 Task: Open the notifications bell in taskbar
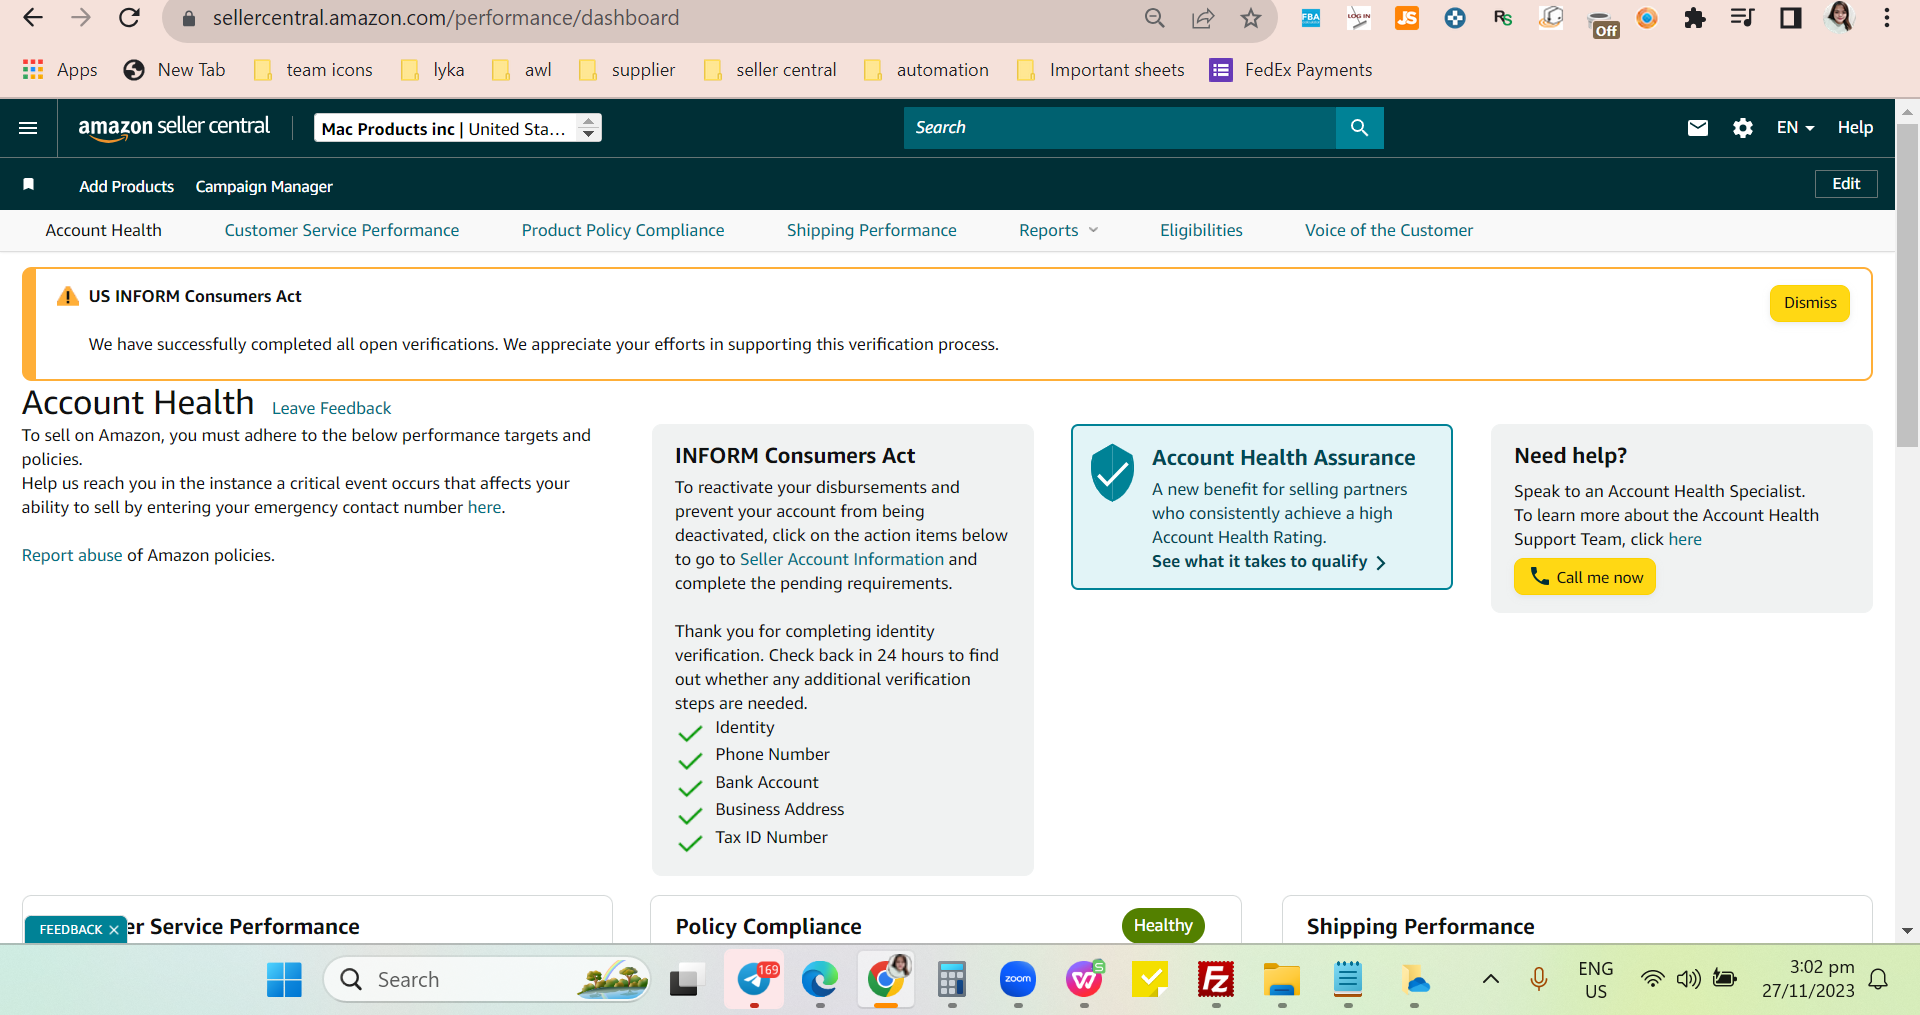coord(1879,979)
